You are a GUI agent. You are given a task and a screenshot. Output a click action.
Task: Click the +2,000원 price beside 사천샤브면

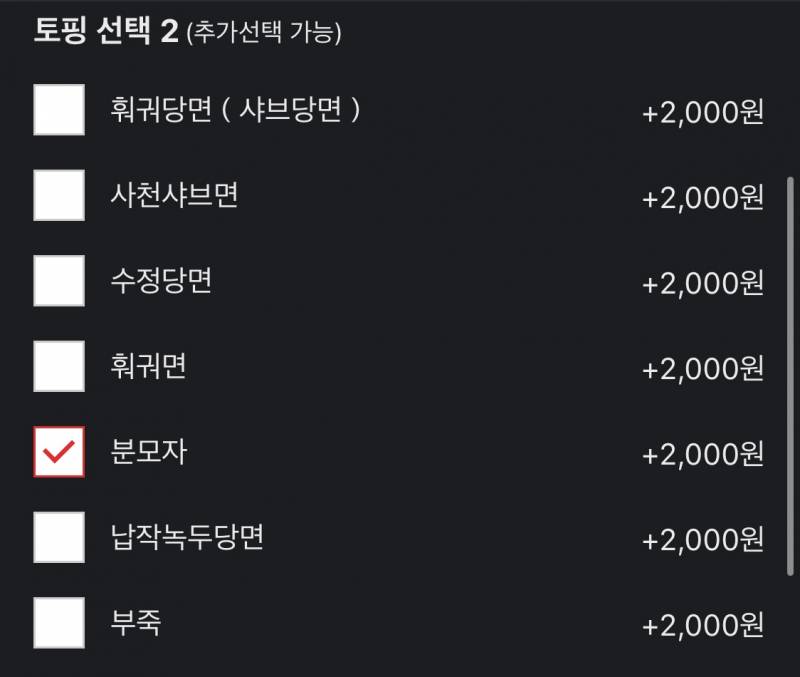click(x=700, y=198)
